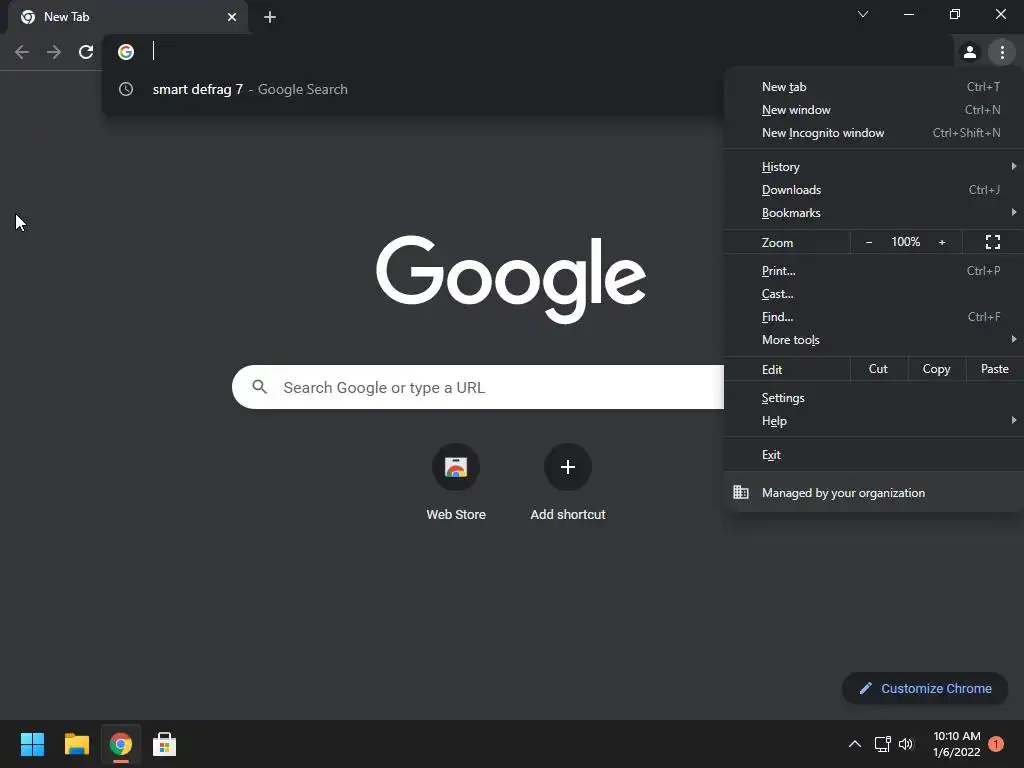Select the smart defrag 7 suggestion
This screenshot has width=1024, height=768.
pyautogui.click(x=413, y=89)
